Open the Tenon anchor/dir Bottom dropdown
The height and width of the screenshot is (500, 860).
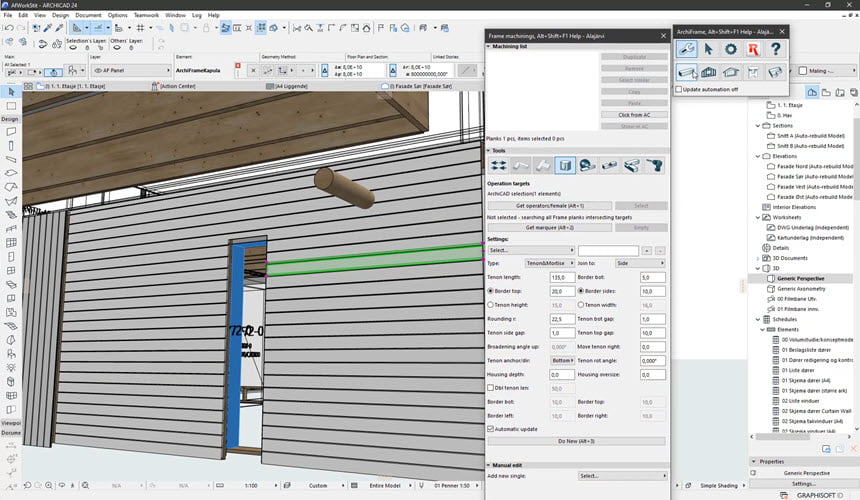pos(562,360)
